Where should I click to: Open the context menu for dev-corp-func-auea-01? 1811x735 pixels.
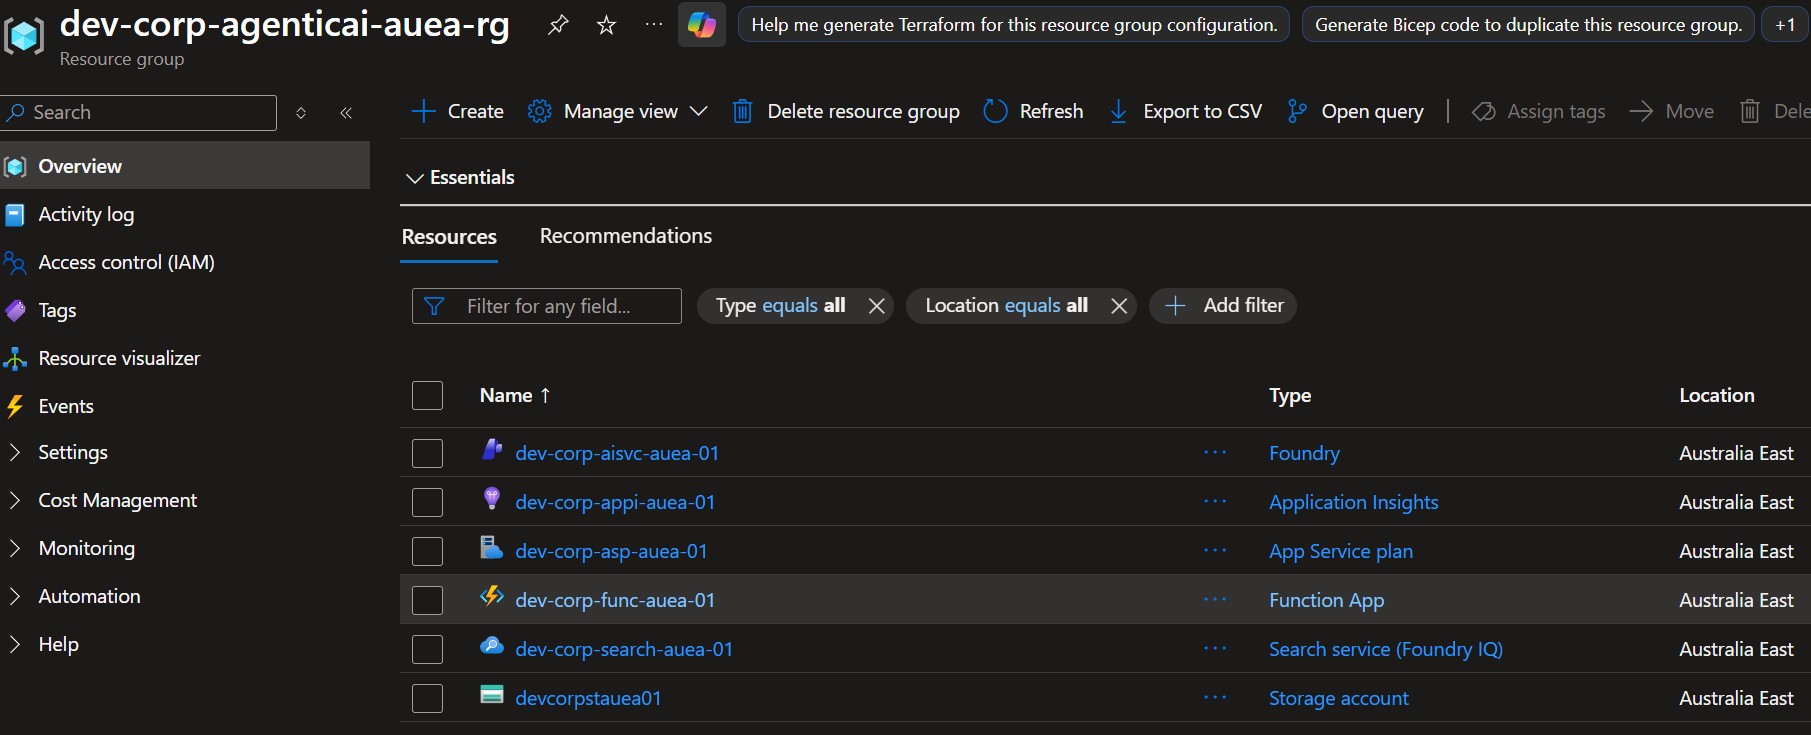1215,599
